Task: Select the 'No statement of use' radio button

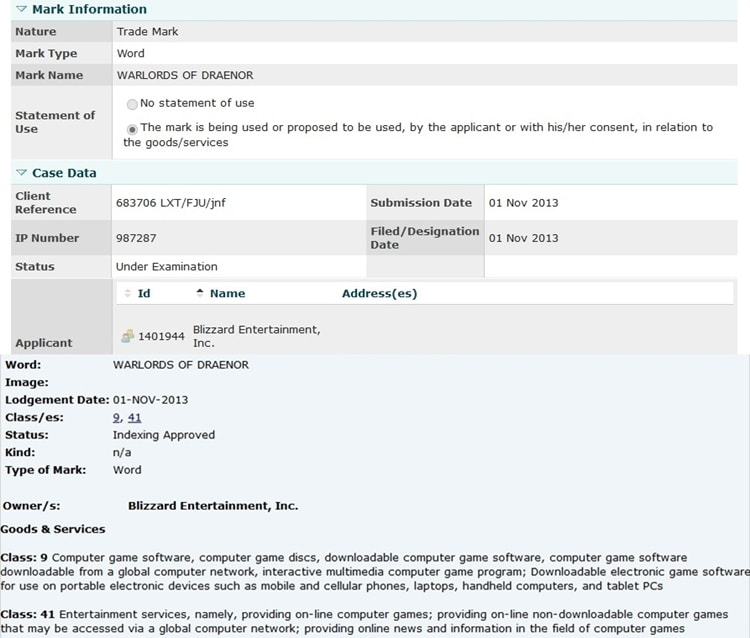Action: coord(132,104)
